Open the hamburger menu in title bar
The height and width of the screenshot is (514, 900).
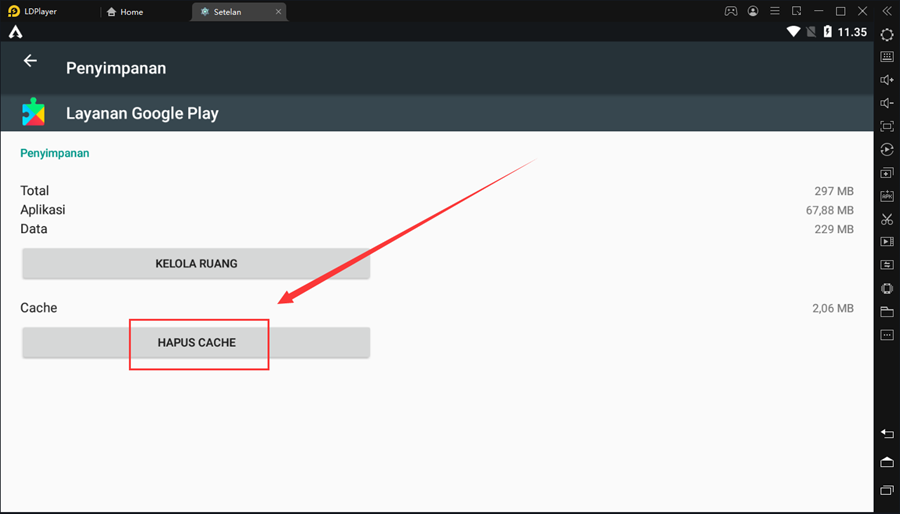pyautogui.click(x=774, y=12)
